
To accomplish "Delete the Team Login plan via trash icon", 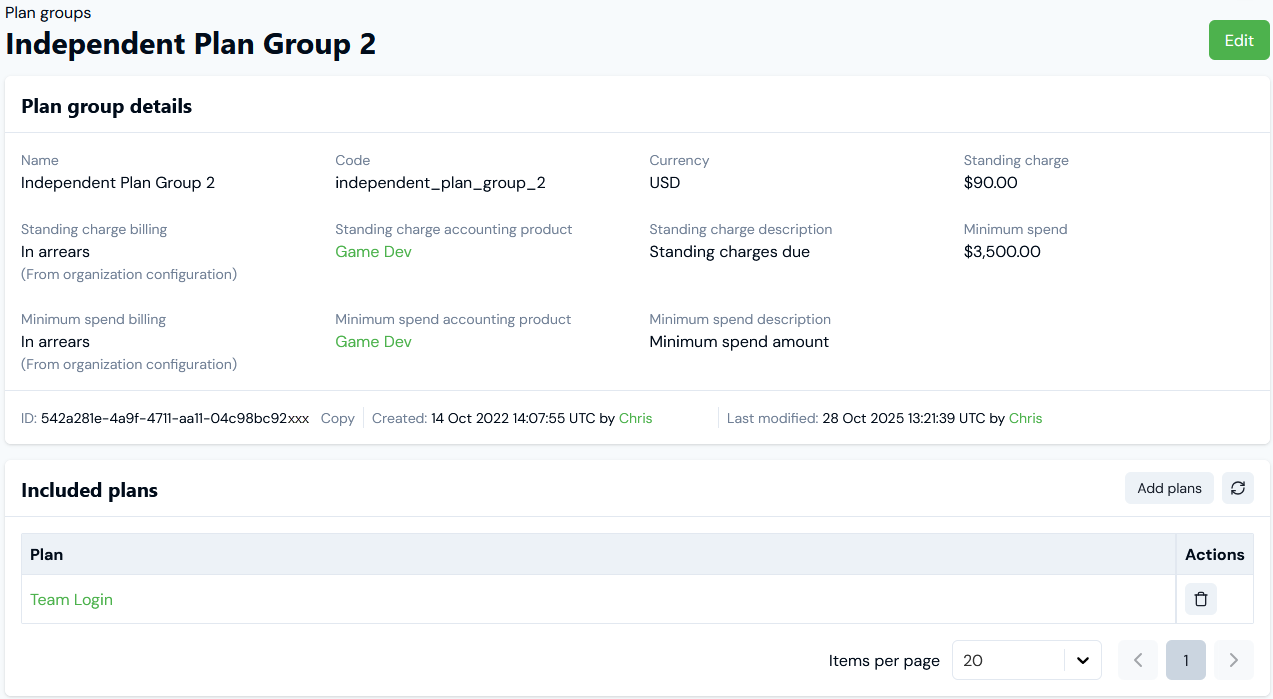I will 1201,599.
